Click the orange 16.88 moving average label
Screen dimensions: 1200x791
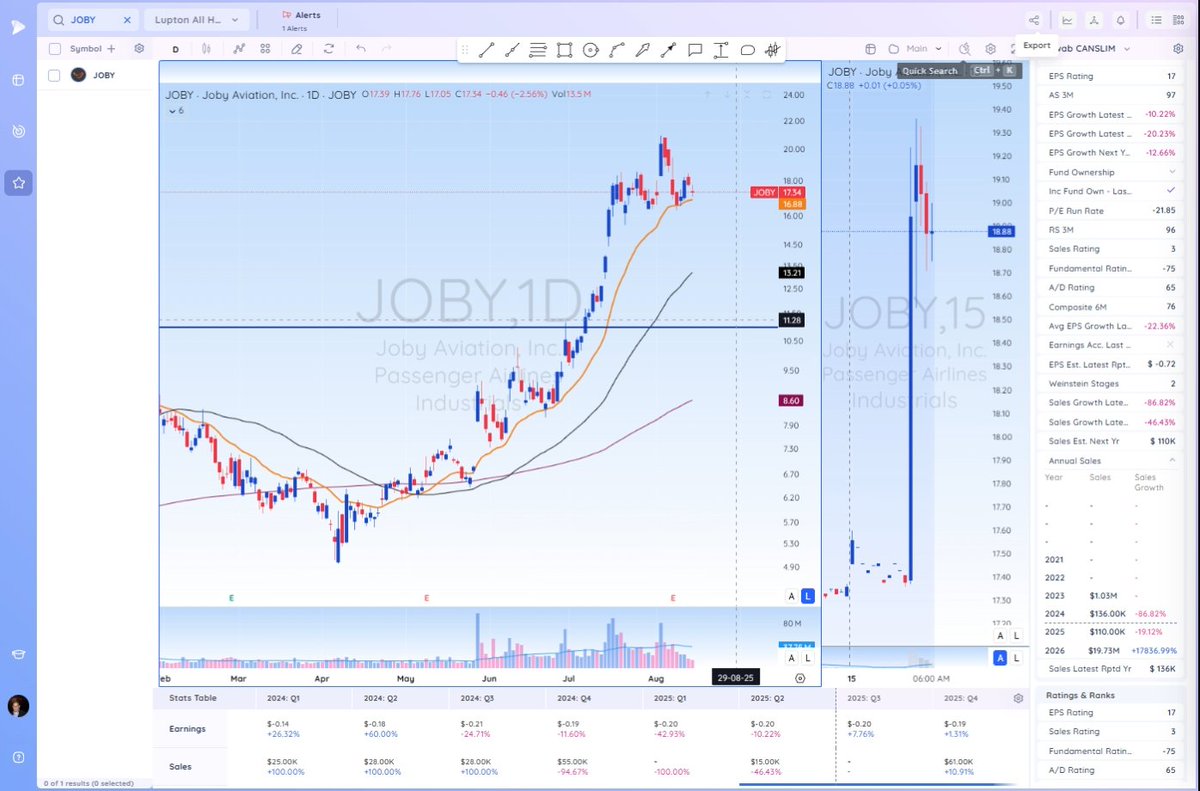pos(791,204)
